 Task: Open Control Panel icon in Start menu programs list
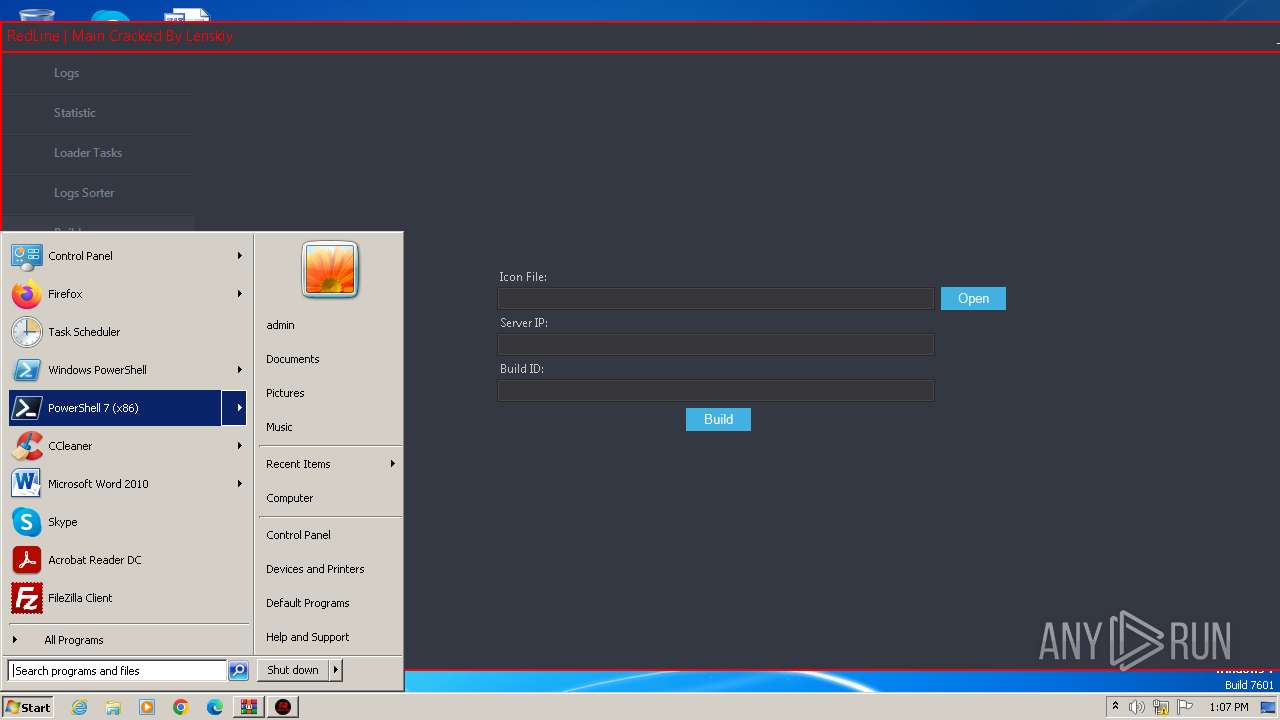click(26, 256)
